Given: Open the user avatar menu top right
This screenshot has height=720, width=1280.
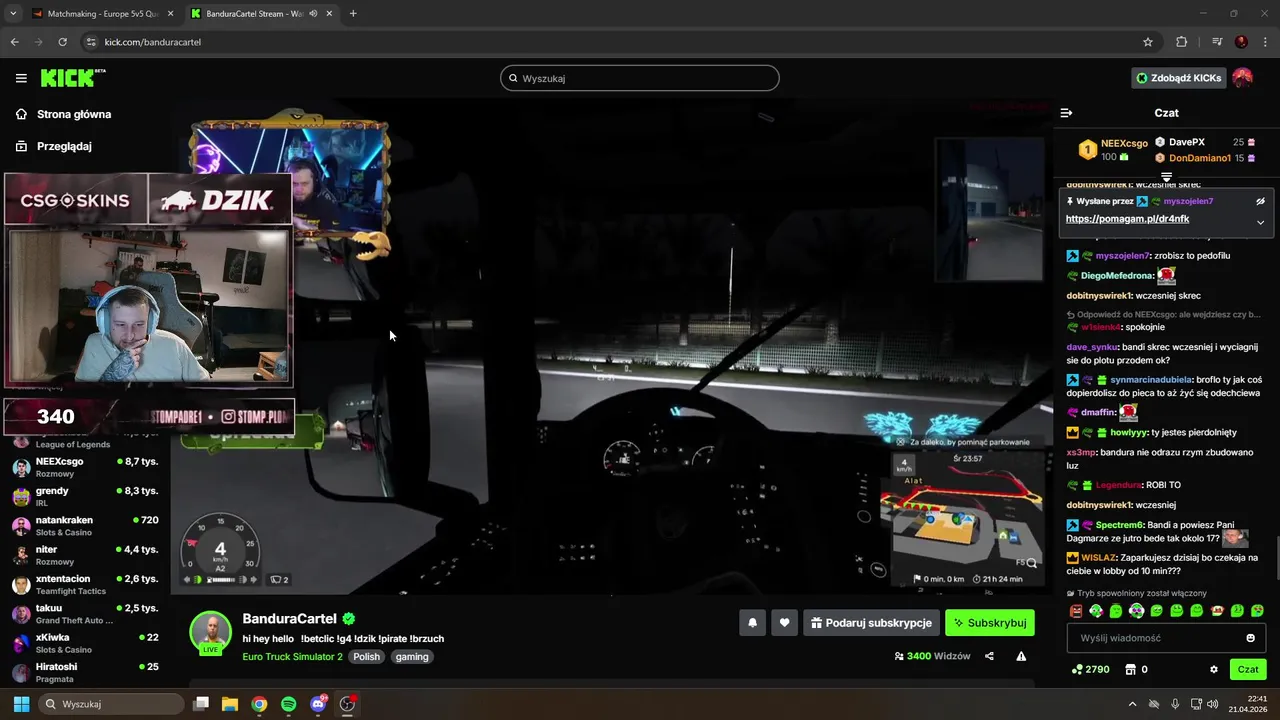Looking at the screenshot, I should coord(1242,78).
